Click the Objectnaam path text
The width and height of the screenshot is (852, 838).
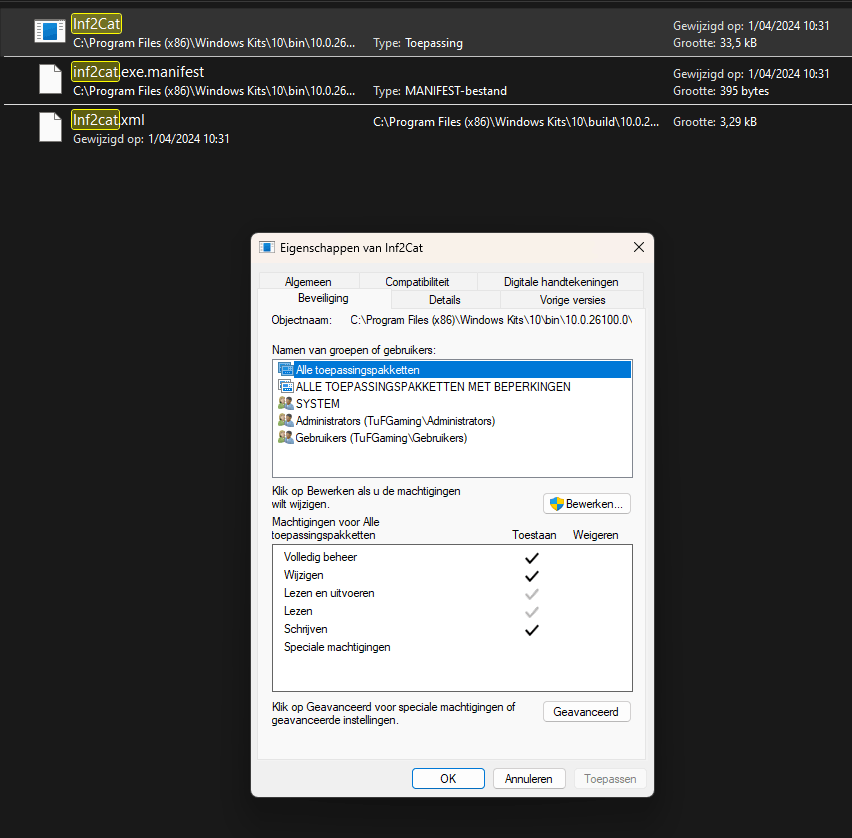pyautogui.click(x=491, y=320)
